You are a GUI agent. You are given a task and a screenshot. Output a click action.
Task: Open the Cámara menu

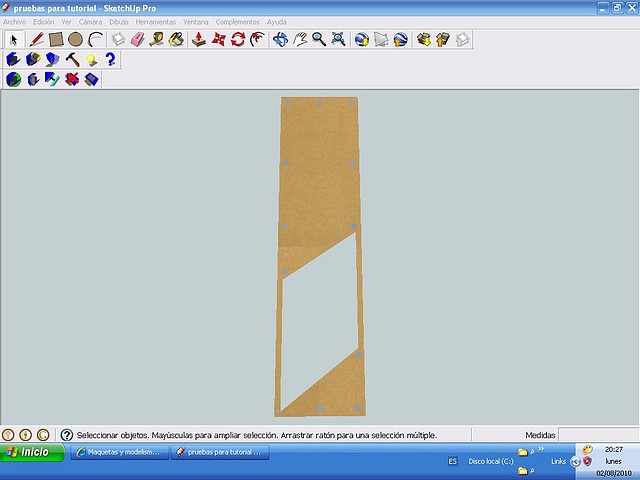(91, 22)
